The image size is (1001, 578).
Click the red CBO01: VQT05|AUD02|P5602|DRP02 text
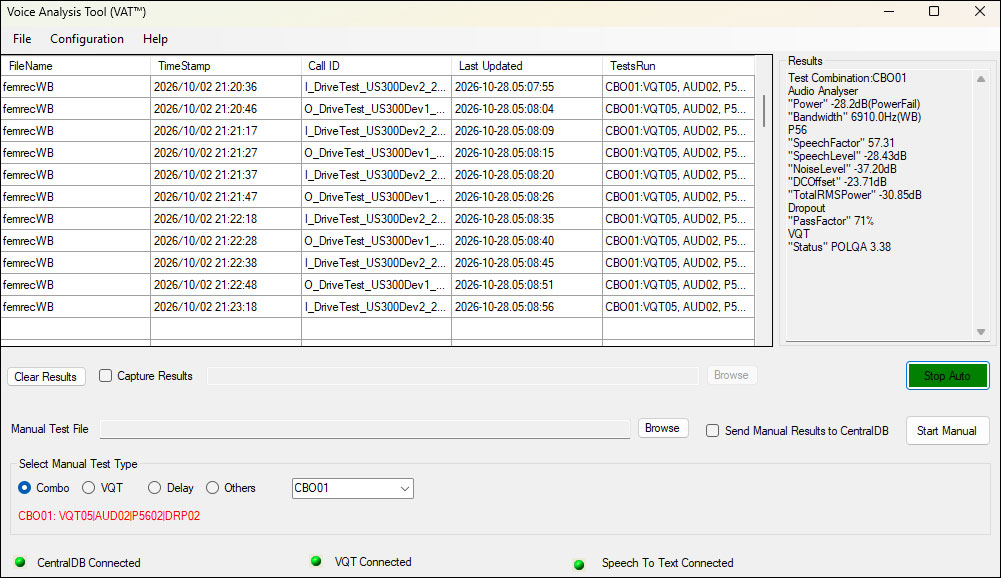[109, 516]
